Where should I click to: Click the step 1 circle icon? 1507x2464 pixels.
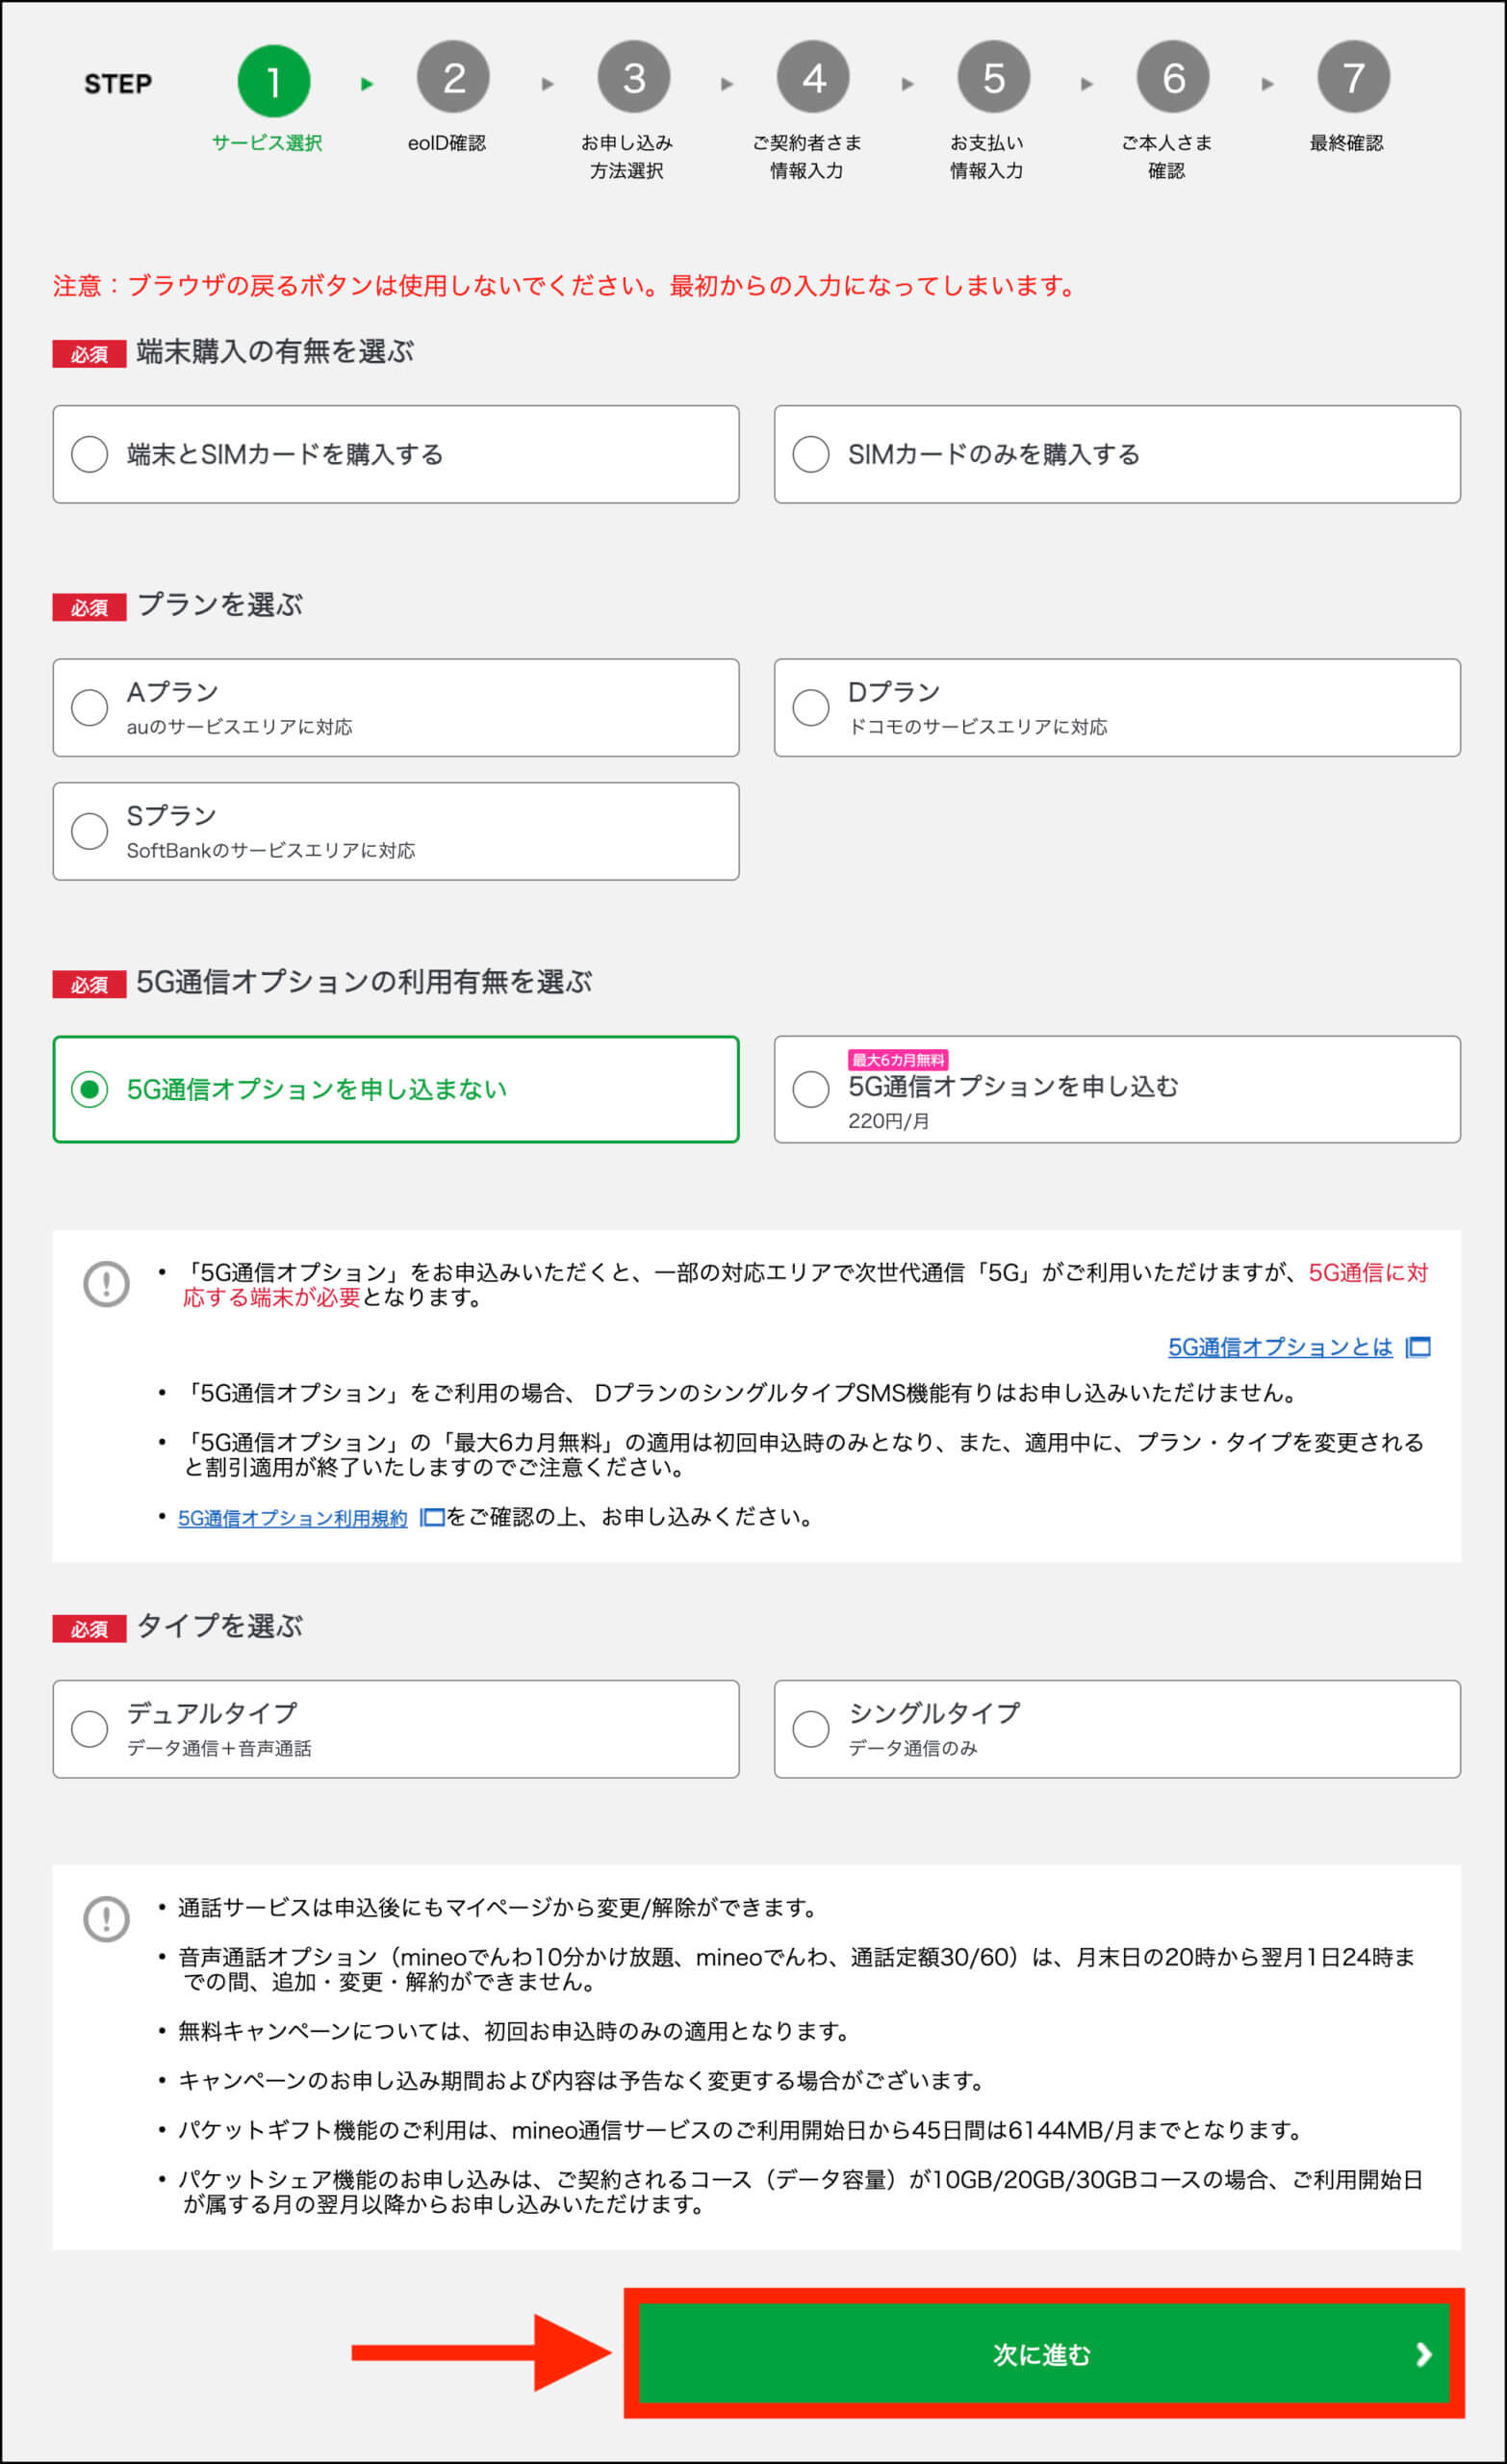click(x=273, y=80)
